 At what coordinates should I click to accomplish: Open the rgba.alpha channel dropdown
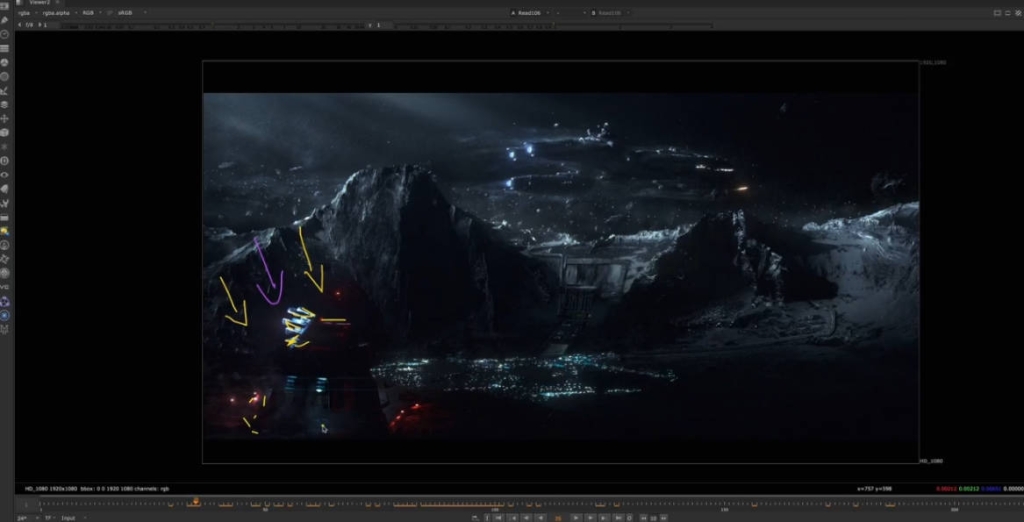pos(59,12)
